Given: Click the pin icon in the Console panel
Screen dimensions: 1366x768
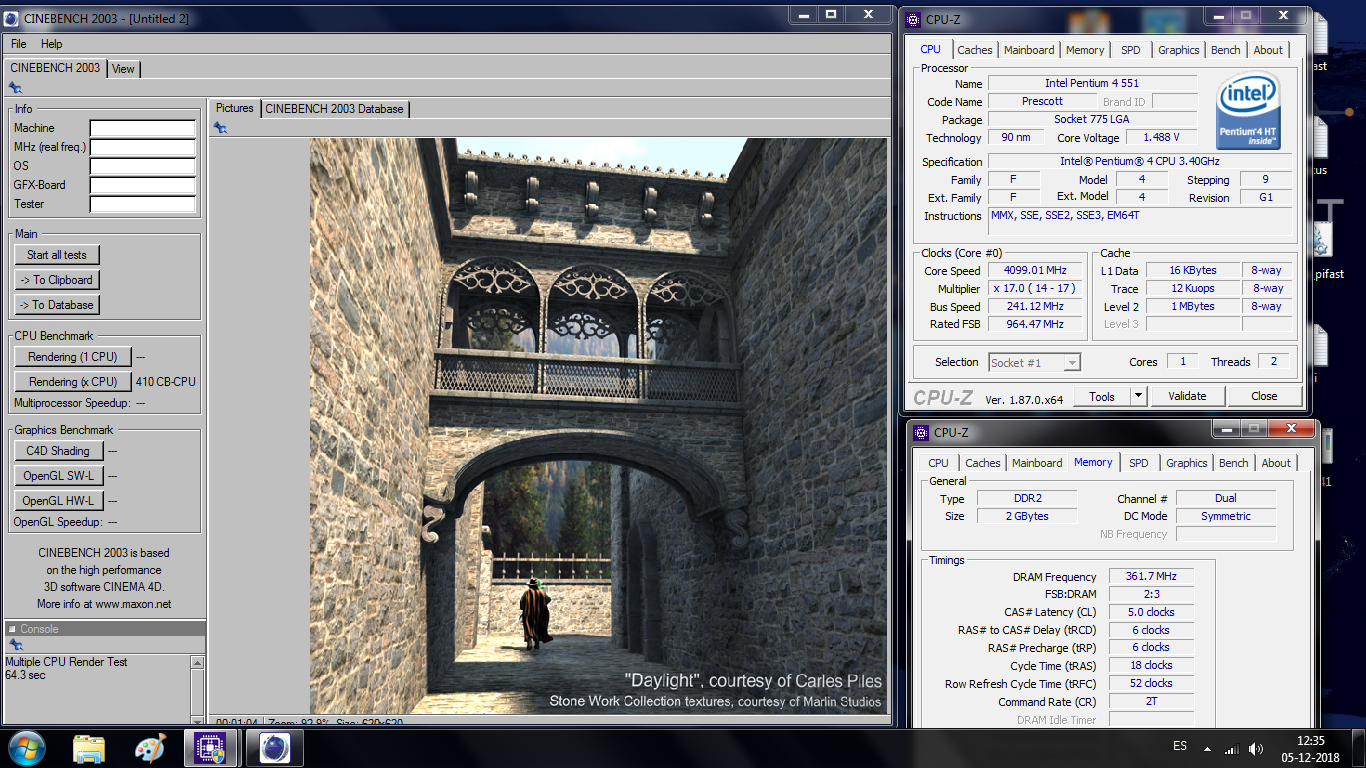Looking at the screenshot, I should (15, 645).
